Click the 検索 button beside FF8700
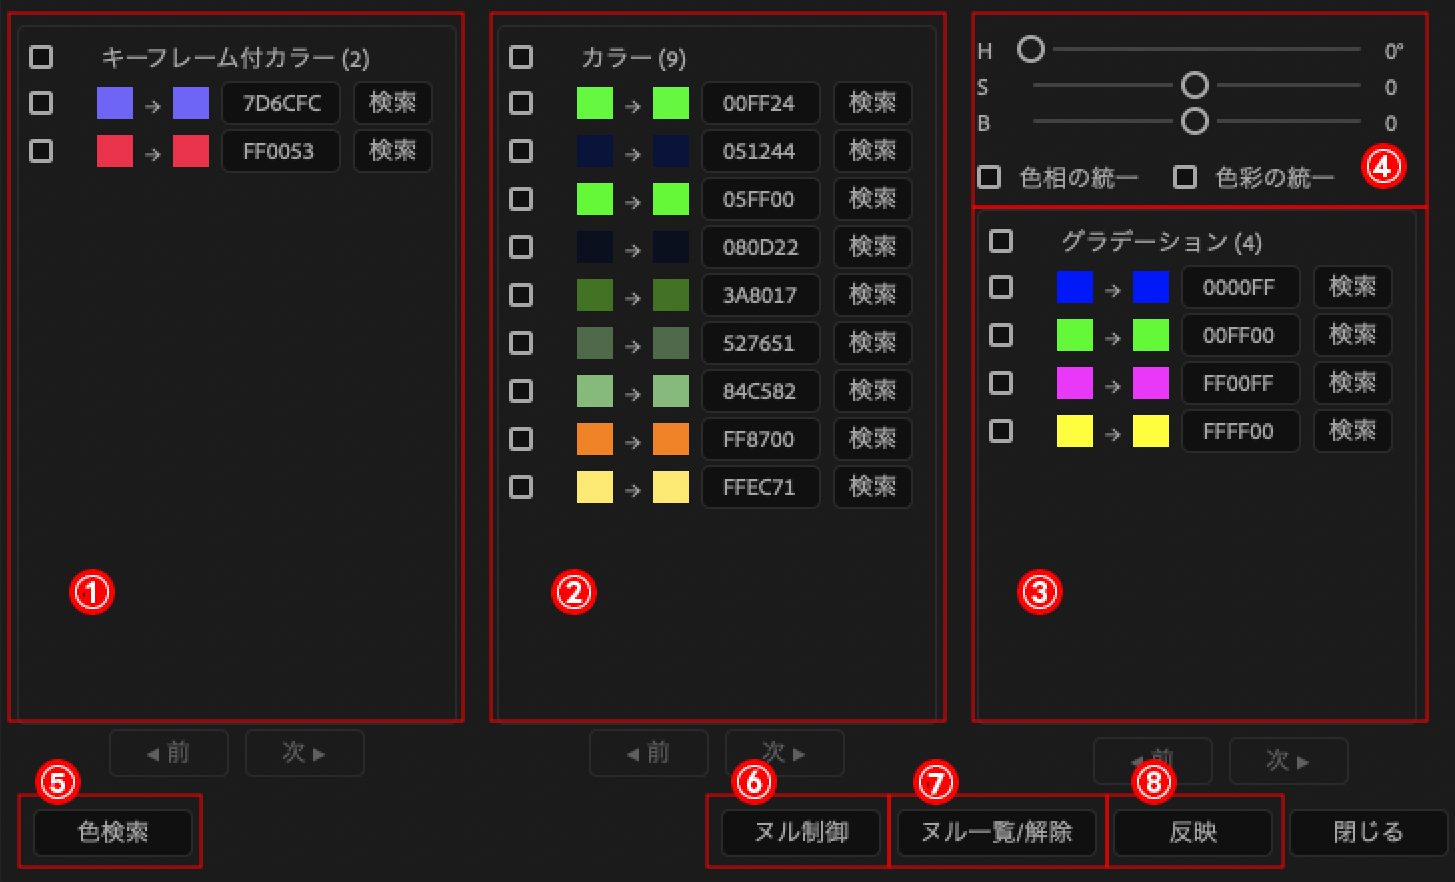The height and width of the screenshot is (882, 1455). 872,439
